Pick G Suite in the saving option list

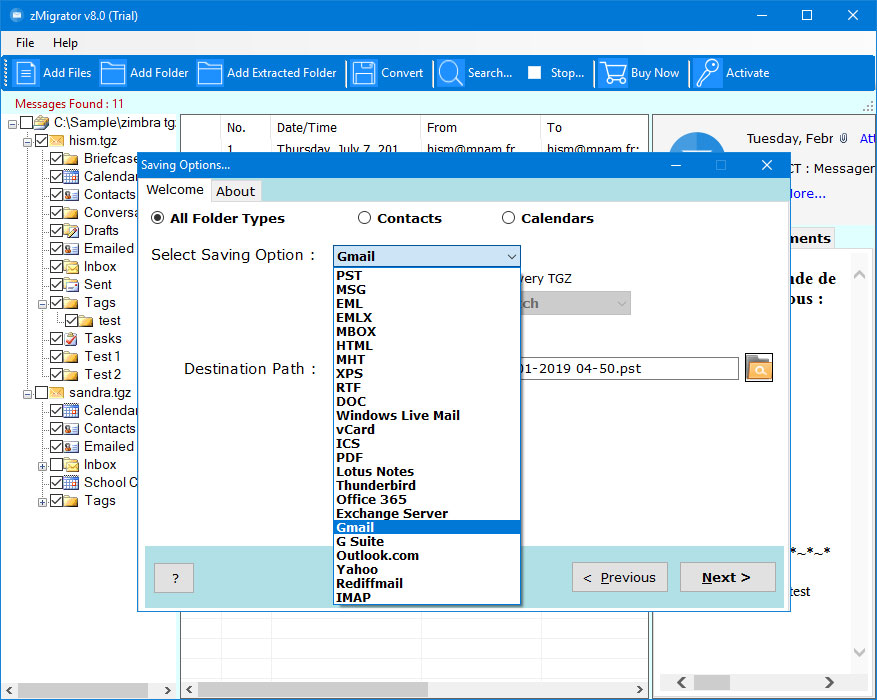[427, 541]
